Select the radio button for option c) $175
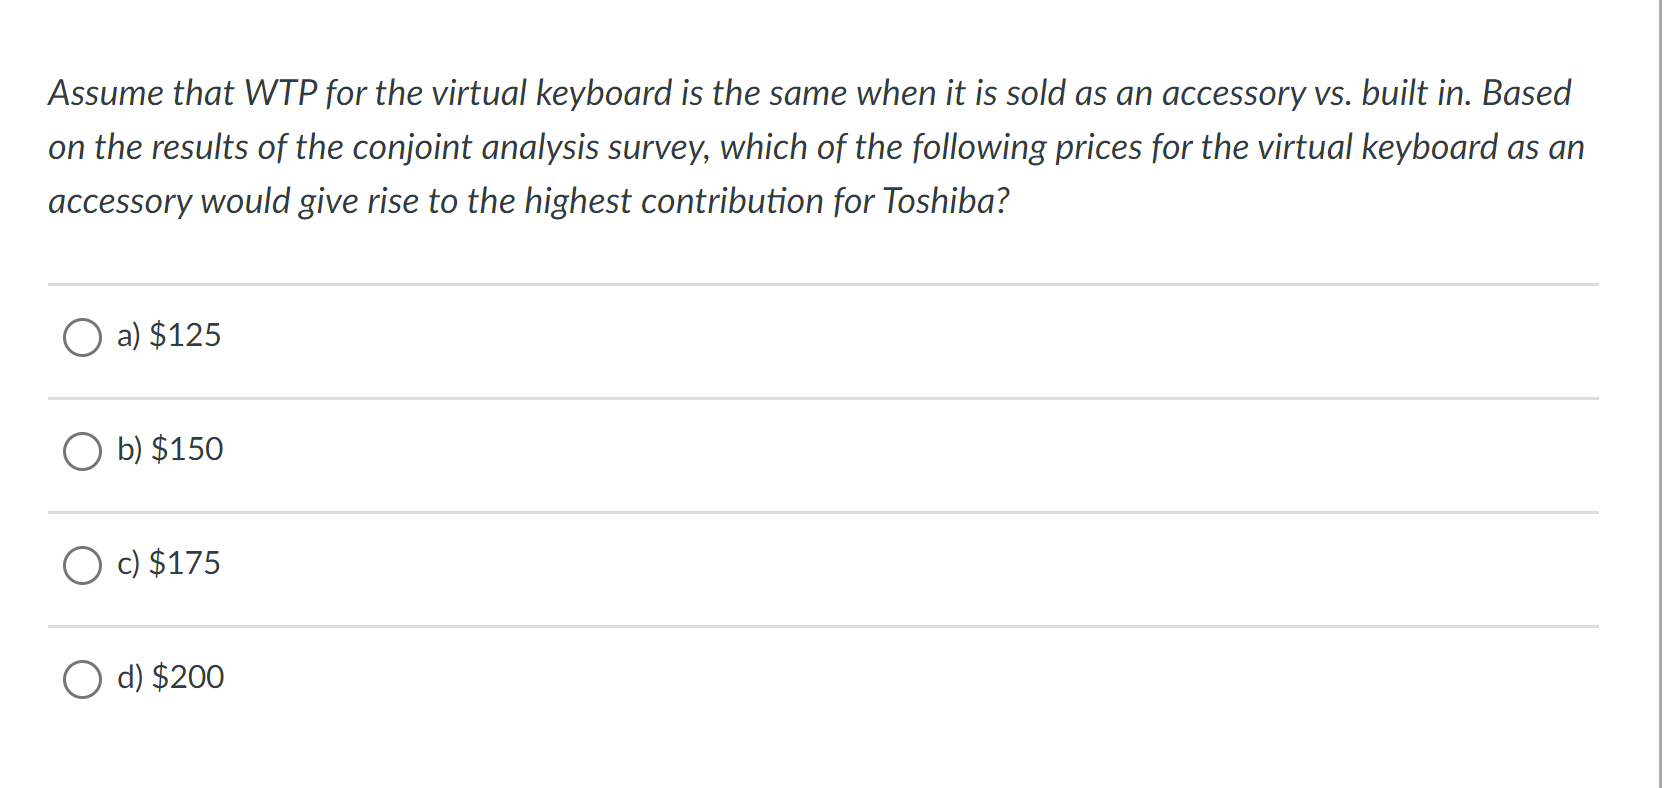 coord(82,565)
